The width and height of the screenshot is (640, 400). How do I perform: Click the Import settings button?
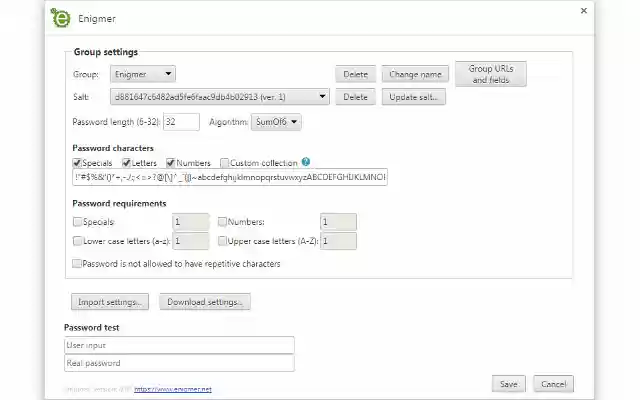point(110,302)
